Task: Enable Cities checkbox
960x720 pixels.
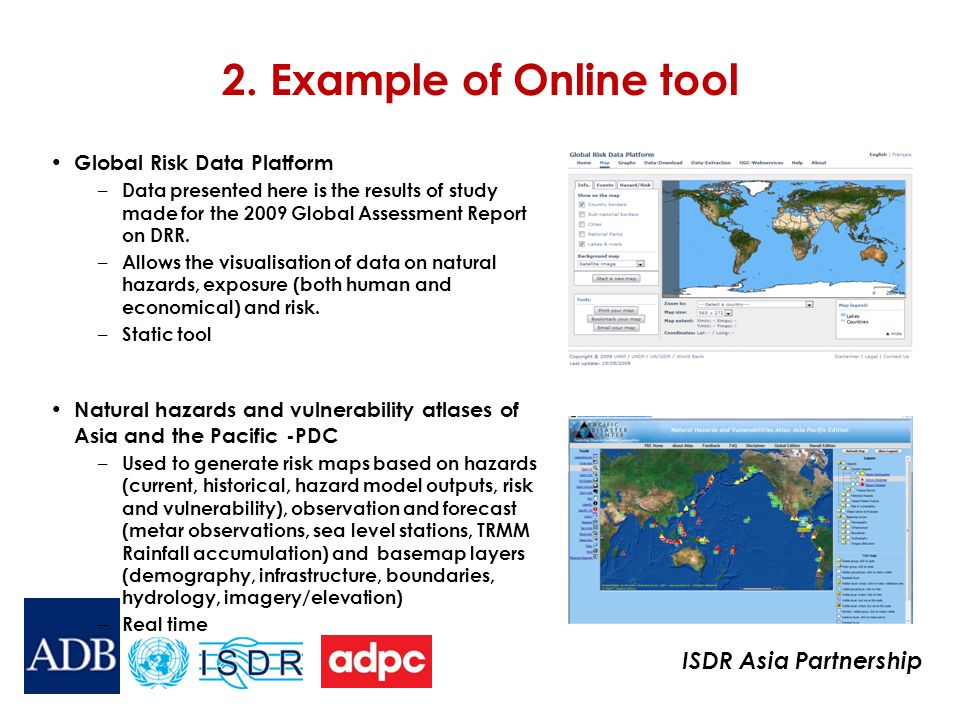Action: (582, 224)
